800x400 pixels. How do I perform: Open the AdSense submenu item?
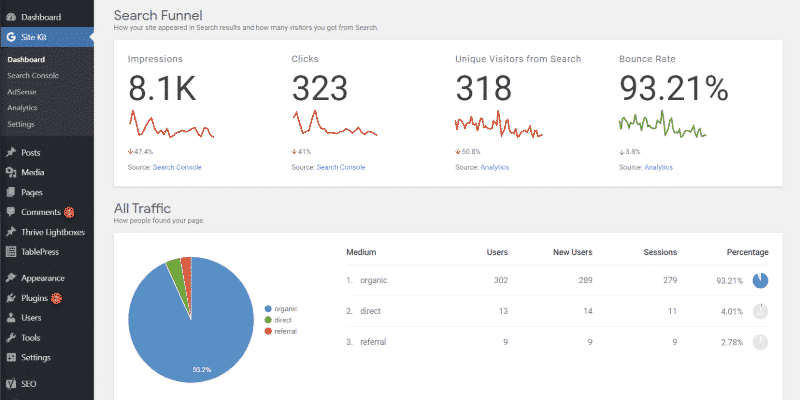[x=21, y=92]
